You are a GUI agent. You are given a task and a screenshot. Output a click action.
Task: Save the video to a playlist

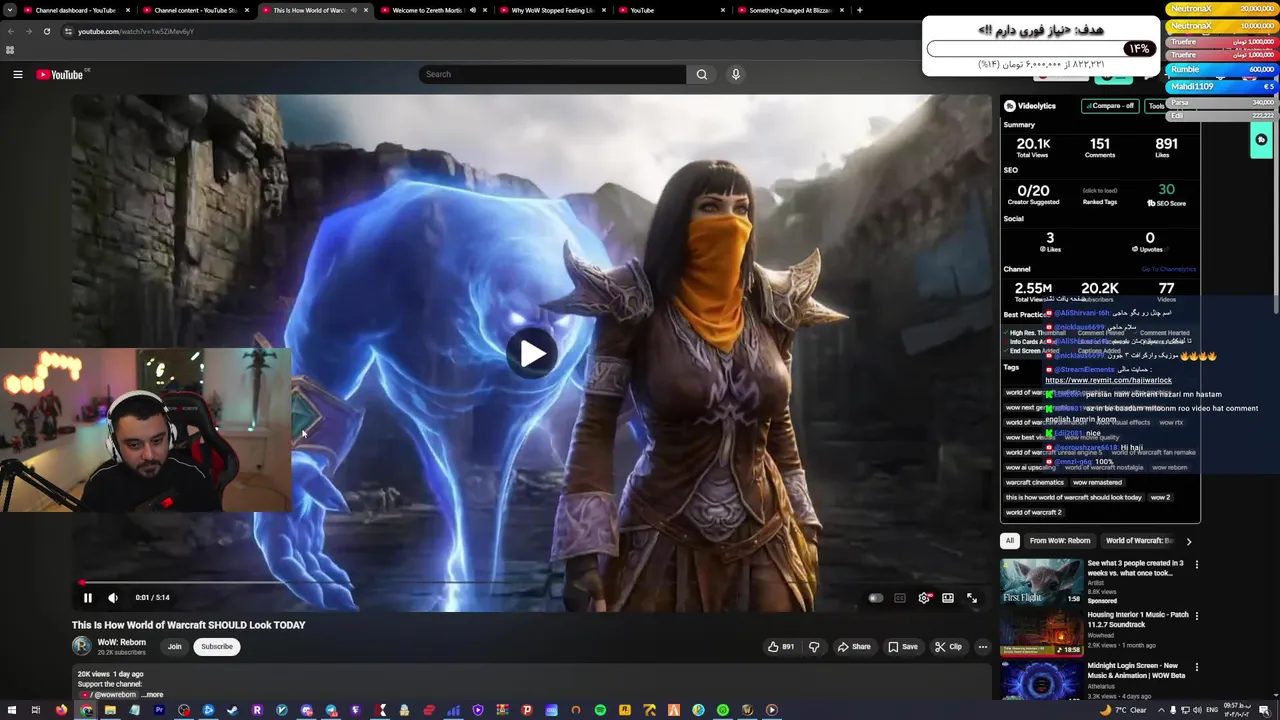pyautogui.click(x=902, y=647)
